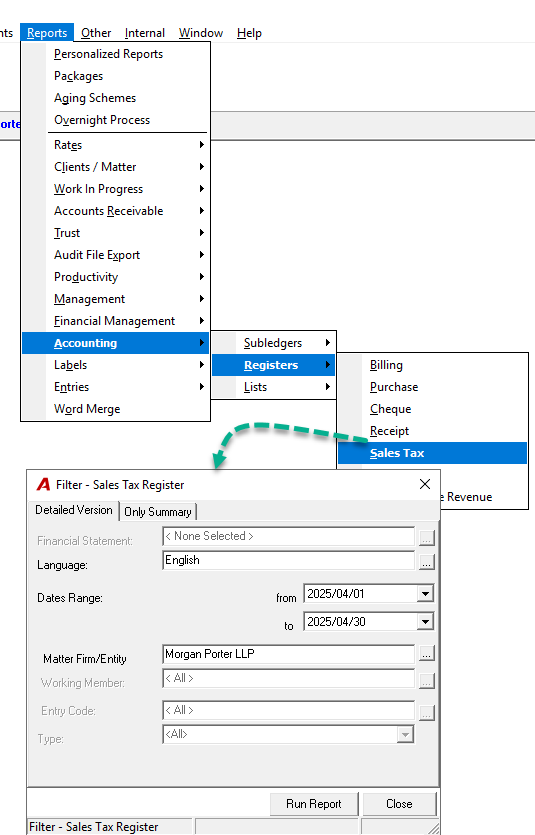535x835 pixels.
Task: Choose Word Merge menu entry
Action: click(x=116, y=409)
